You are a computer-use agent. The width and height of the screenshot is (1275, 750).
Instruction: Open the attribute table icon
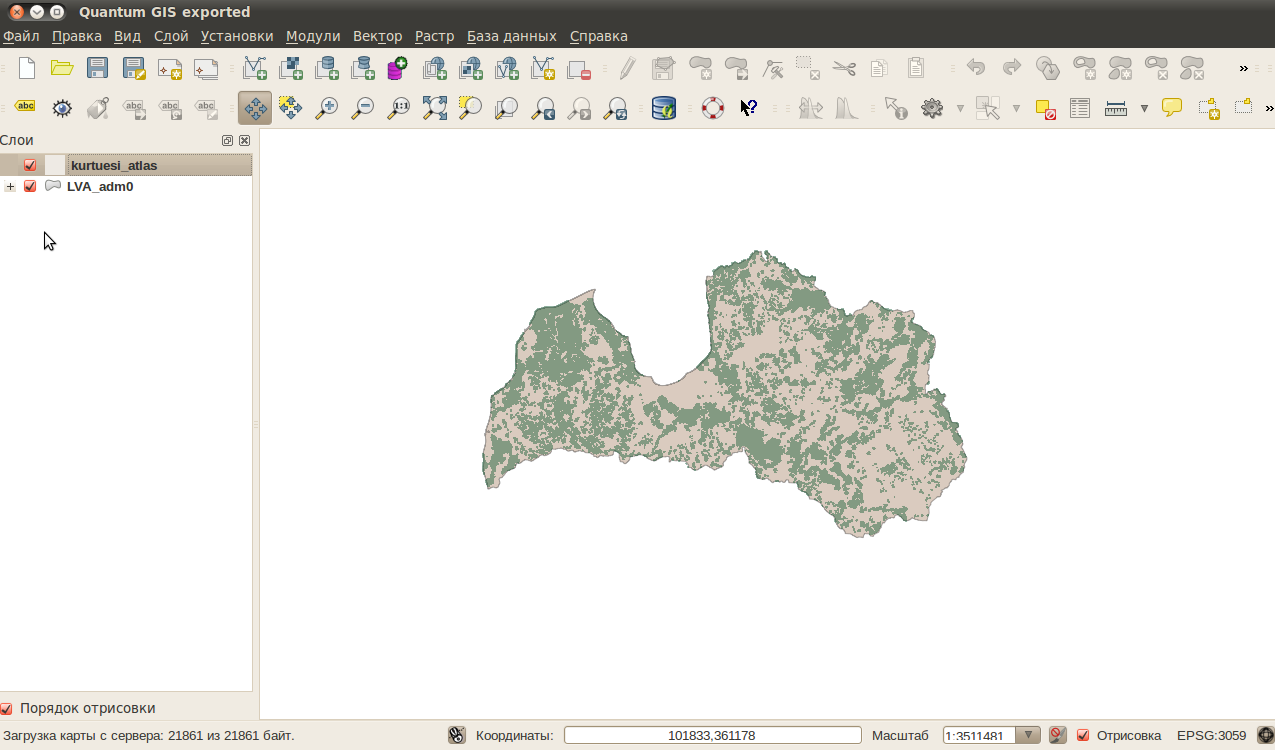[x=1079, y=108]
